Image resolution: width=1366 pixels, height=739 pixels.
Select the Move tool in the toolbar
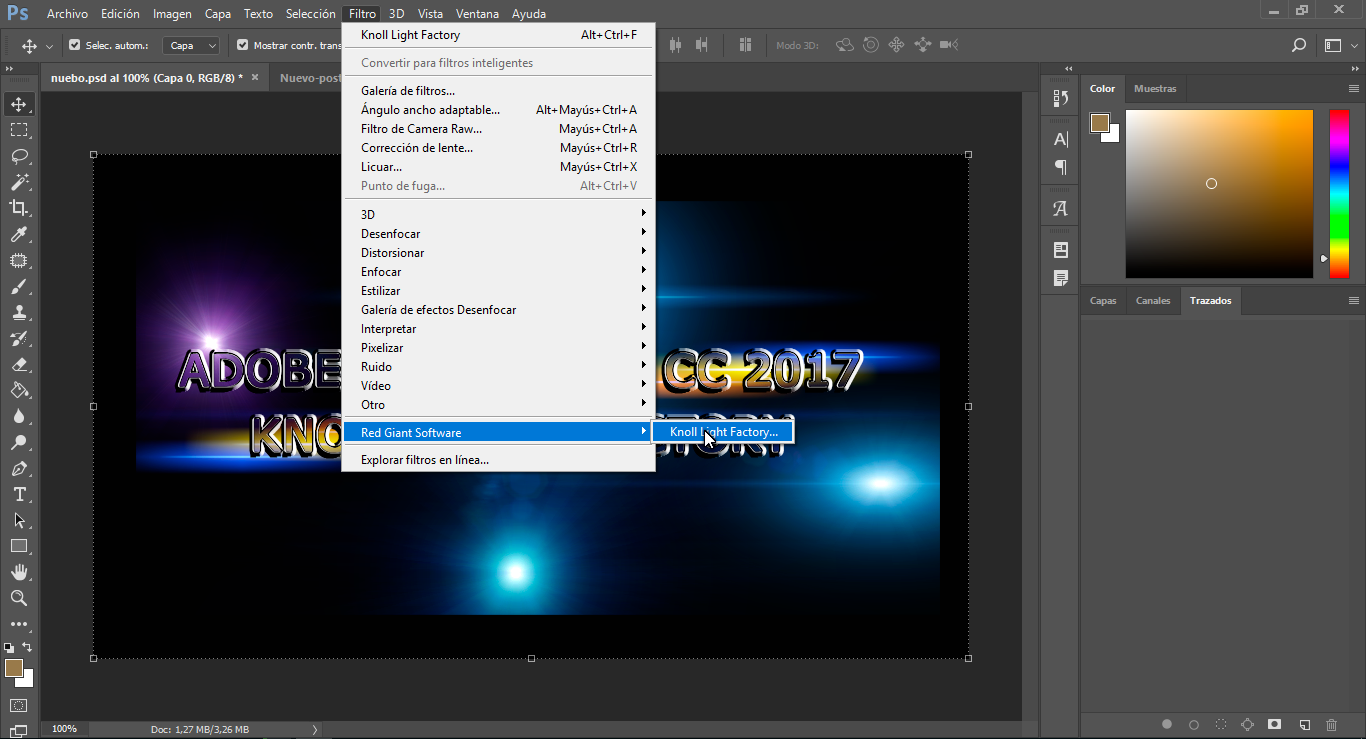(19, 104)
